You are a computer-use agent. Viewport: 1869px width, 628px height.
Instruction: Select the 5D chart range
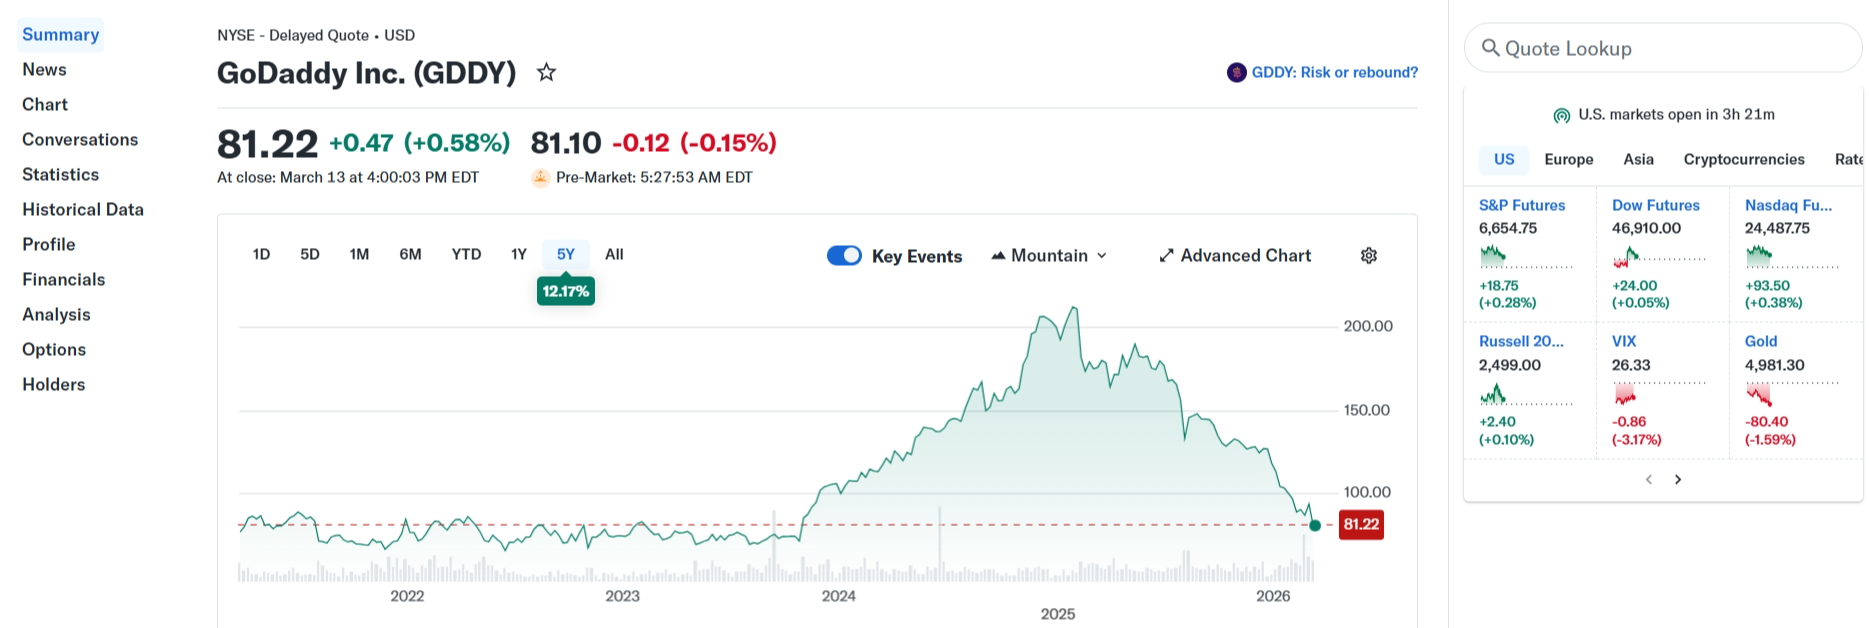click(310, 255)
